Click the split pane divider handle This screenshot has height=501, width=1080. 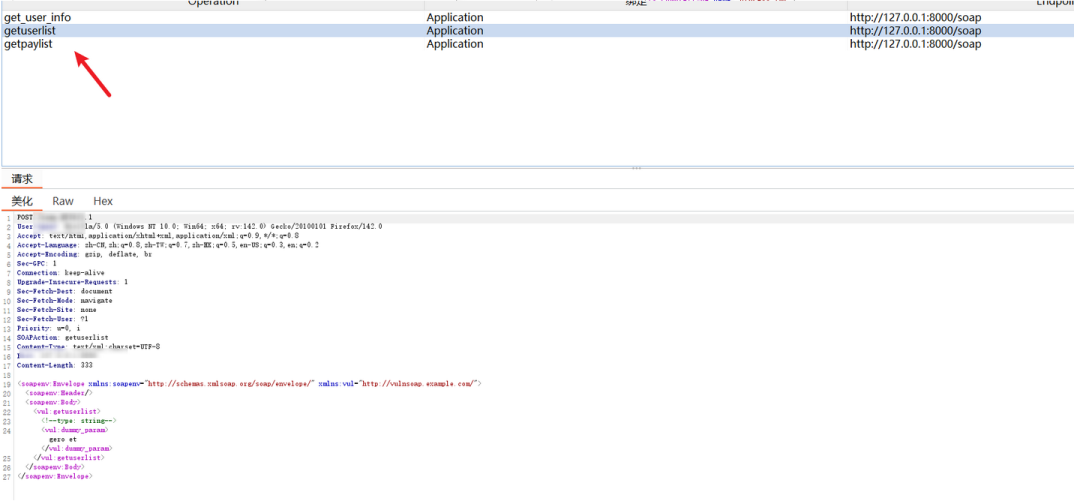click(636, 168)
